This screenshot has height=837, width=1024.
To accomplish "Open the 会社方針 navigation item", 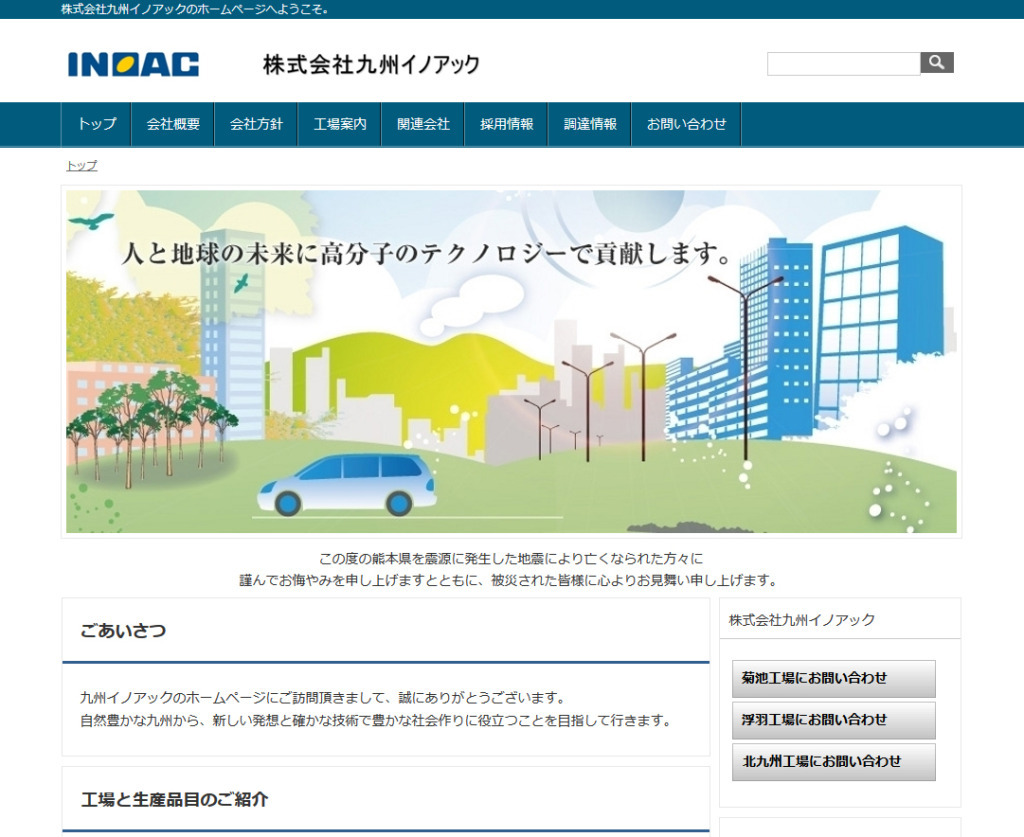I will point(256,124).
